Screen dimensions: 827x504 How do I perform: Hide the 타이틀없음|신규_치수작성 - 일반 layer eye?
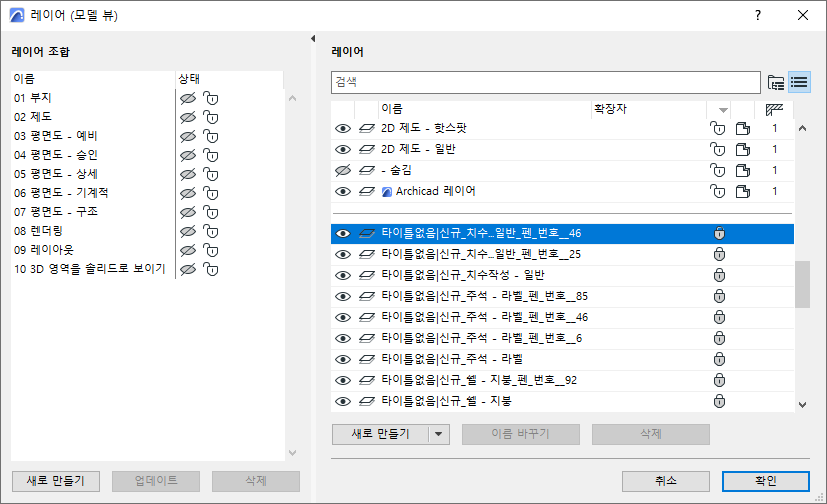(343, 276)
